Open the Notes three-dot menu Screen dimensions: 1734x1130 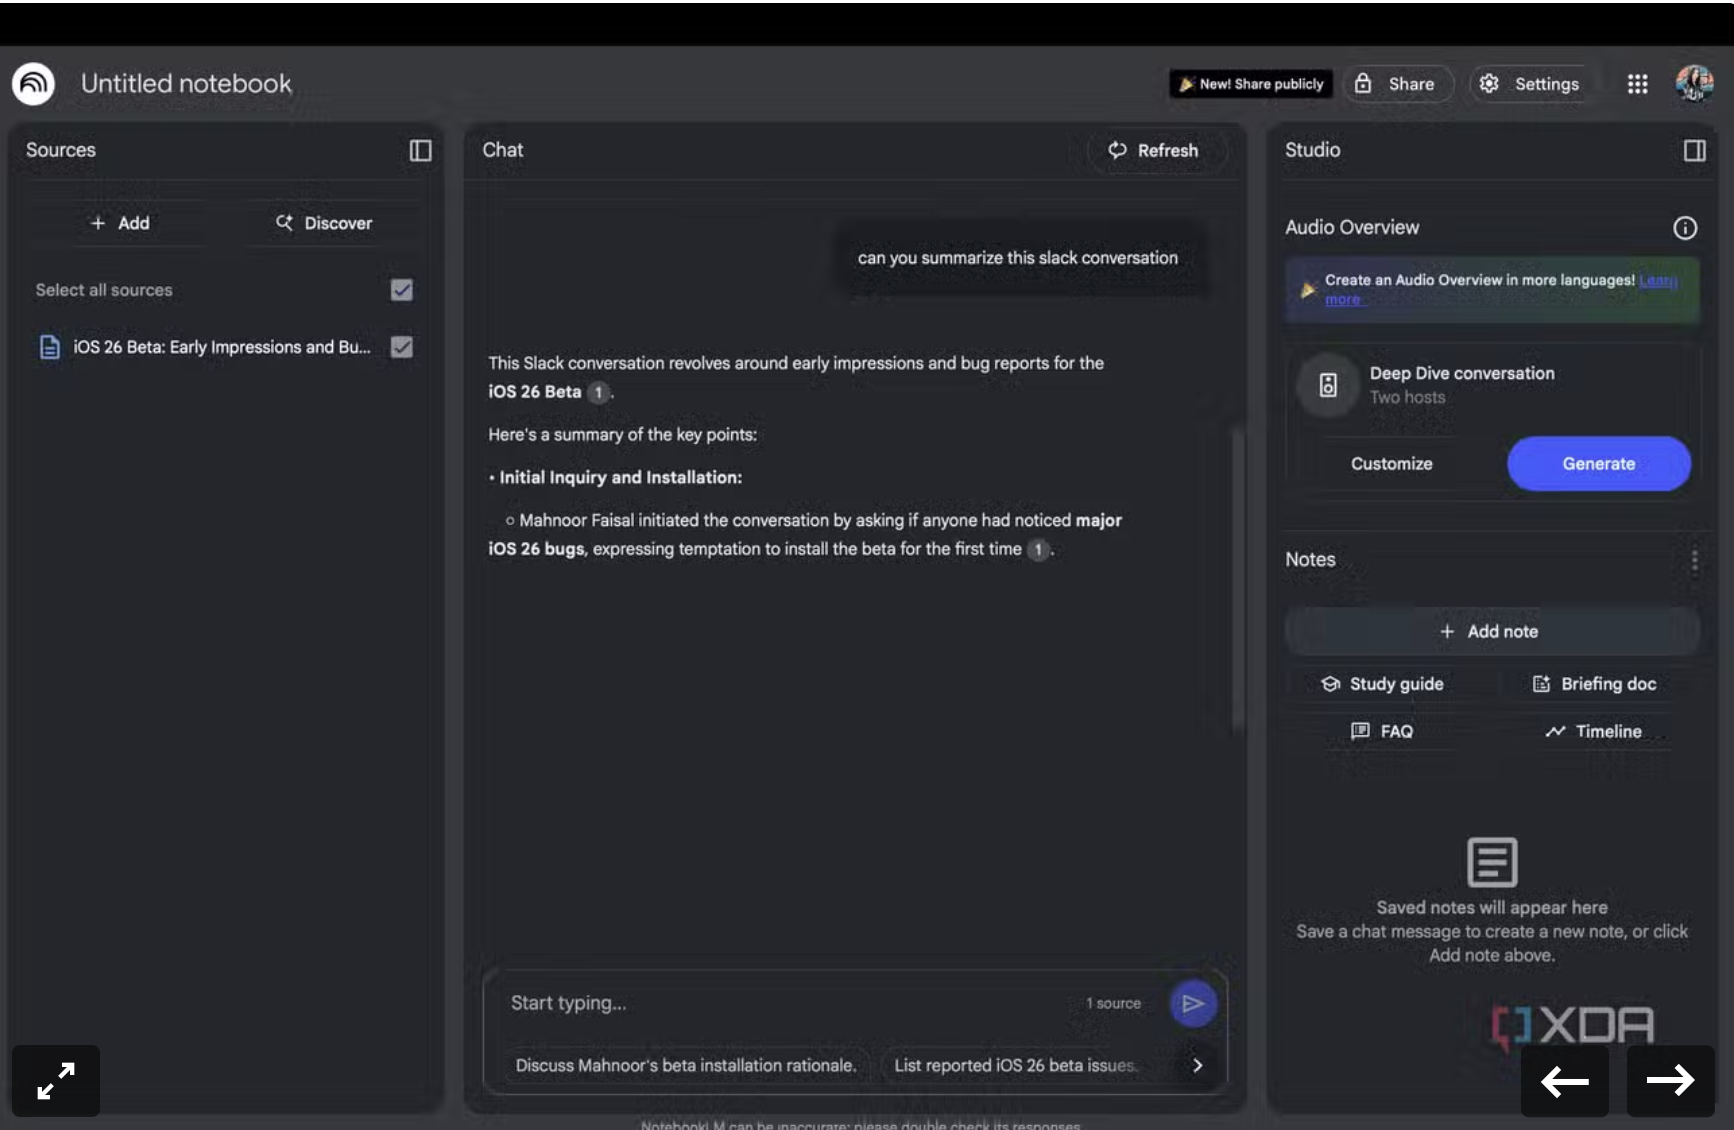tap(1694, 561)
